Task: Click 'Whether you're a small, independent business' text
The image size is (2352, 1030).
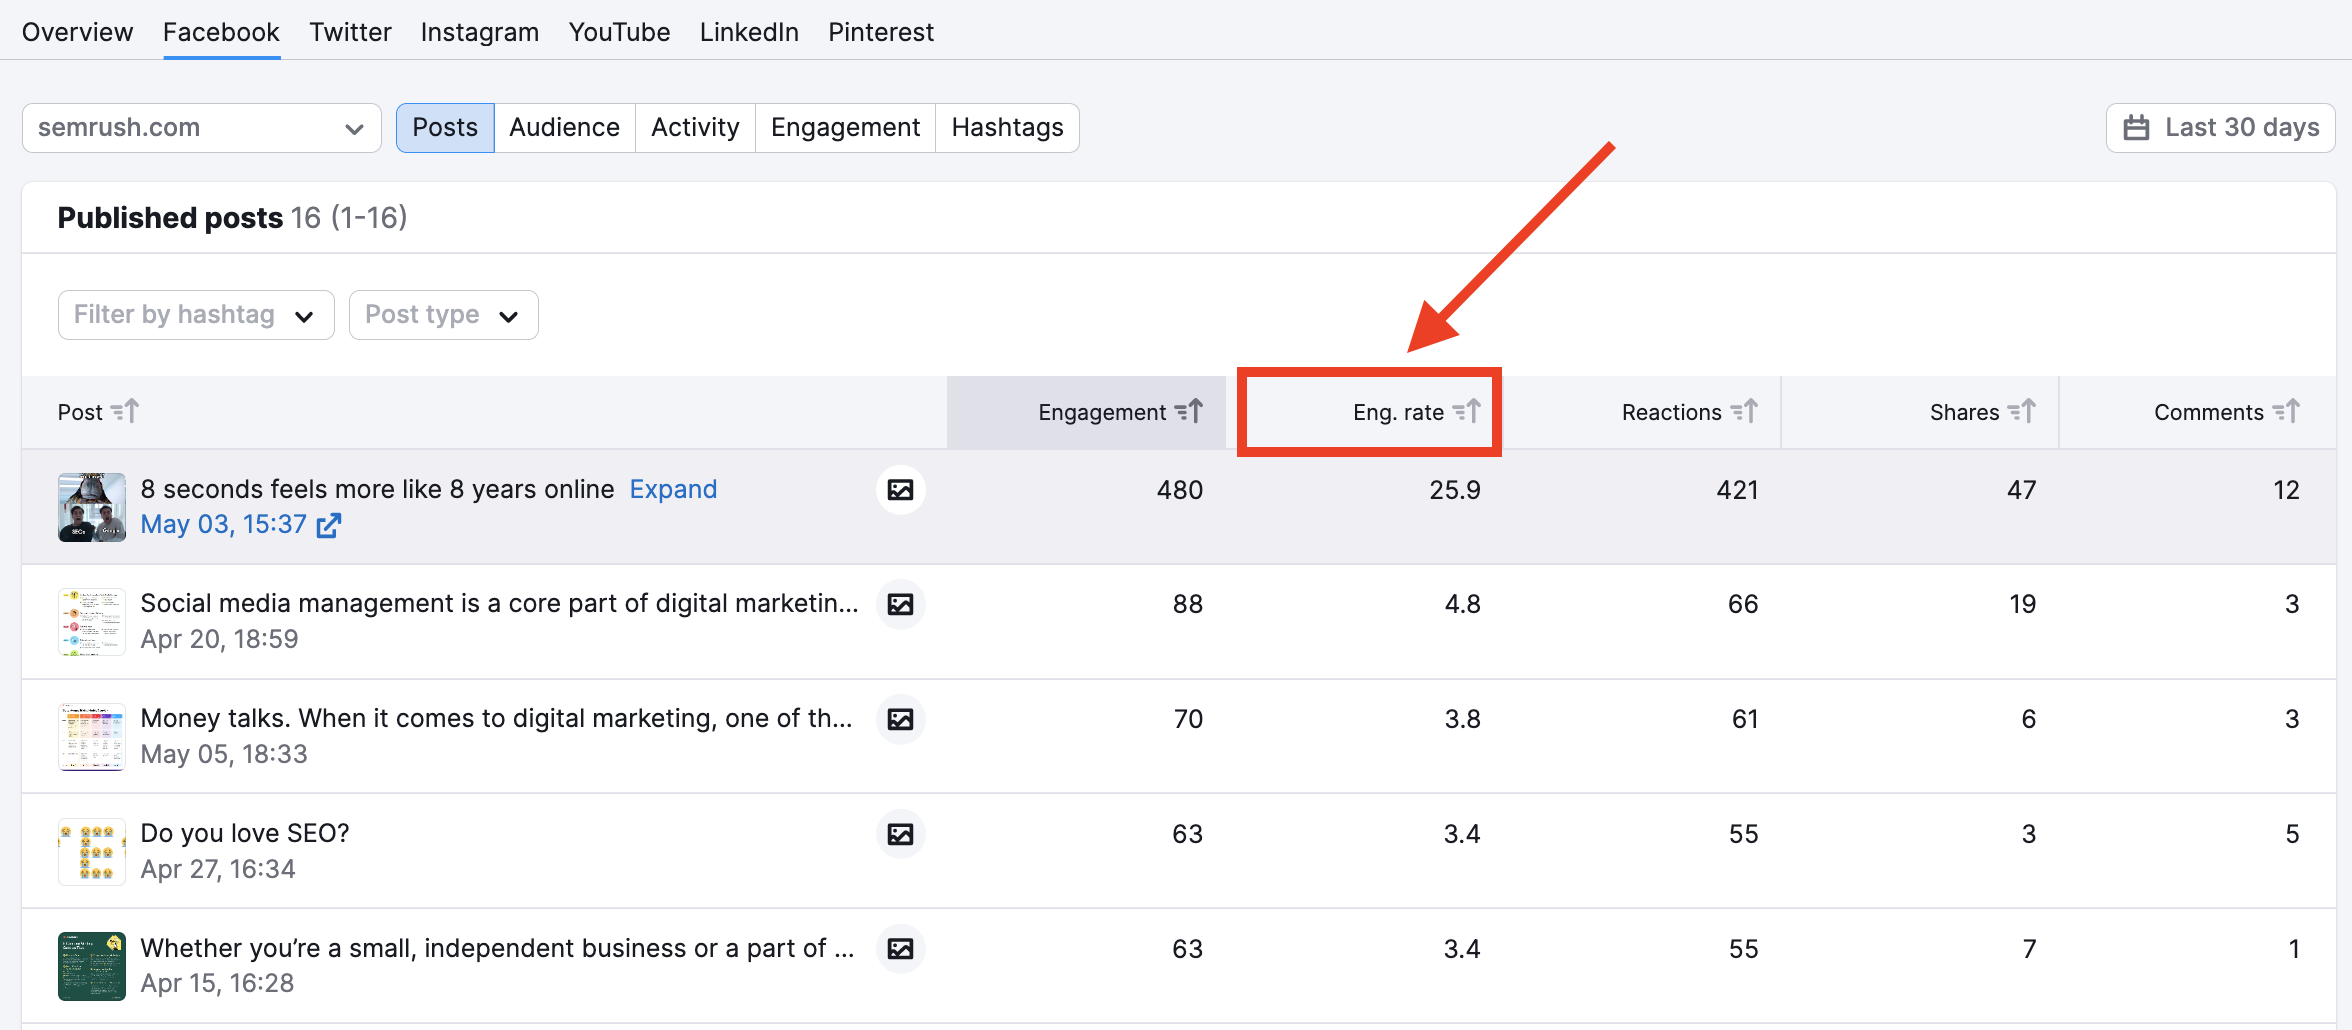Action: (x=498, y=949)
